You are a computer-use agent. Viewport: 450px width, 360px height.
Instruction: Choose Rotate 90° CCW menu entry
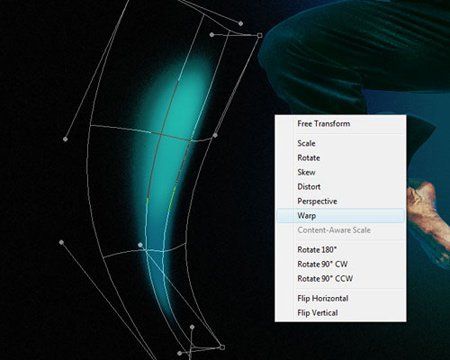(340, 279)
